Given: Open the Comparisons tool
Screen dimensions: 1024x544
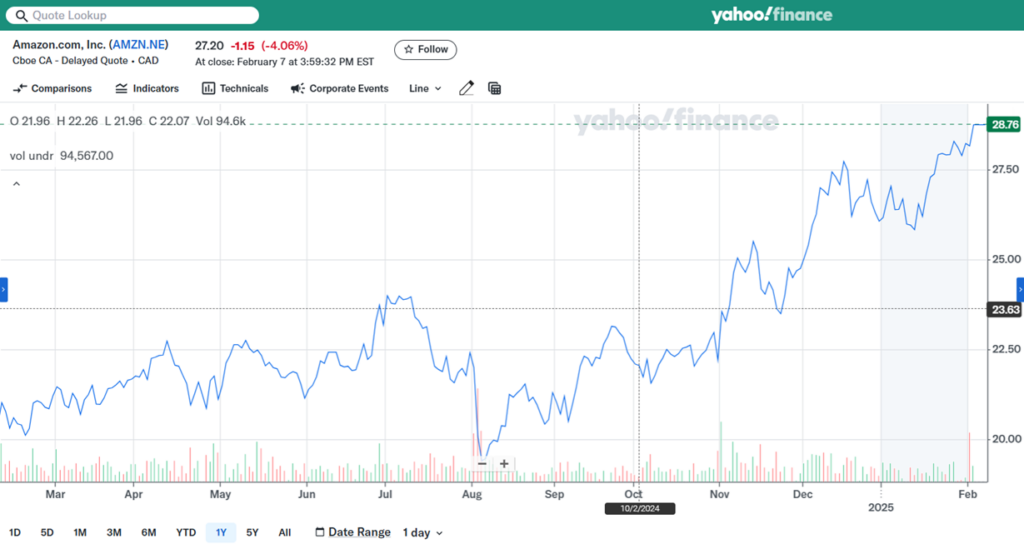Looking at the screenshot, I should pyautogui.click(x=52, y=89).
